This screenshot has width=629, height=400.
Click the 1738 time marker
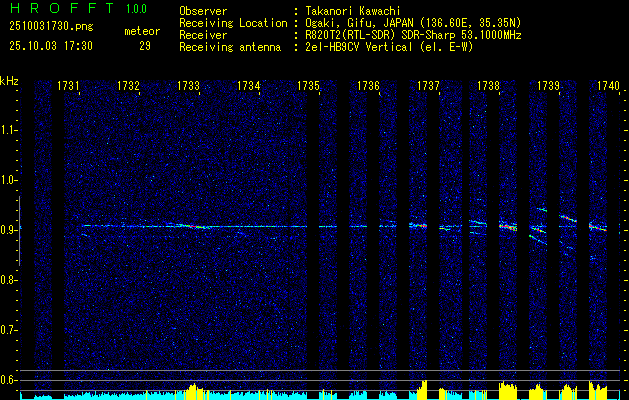click(488, 85)
